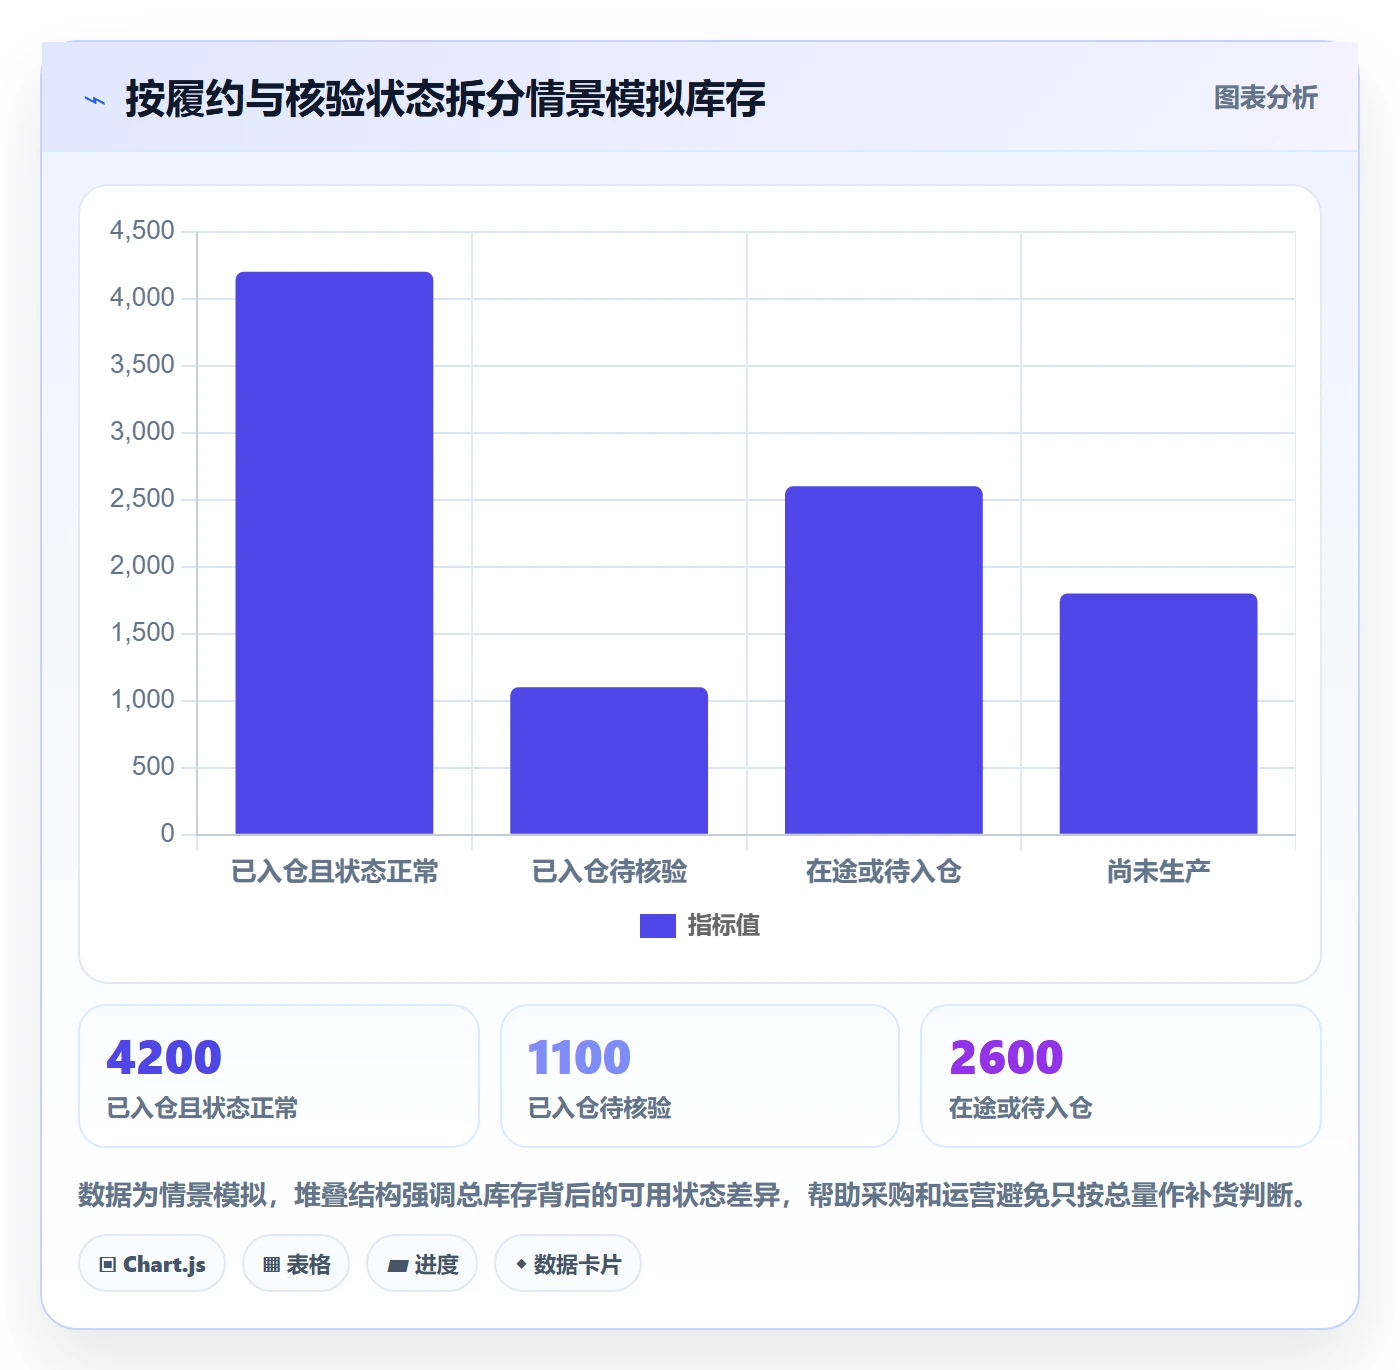Toggle the 指标值 legend color swatch

point(658,926)
